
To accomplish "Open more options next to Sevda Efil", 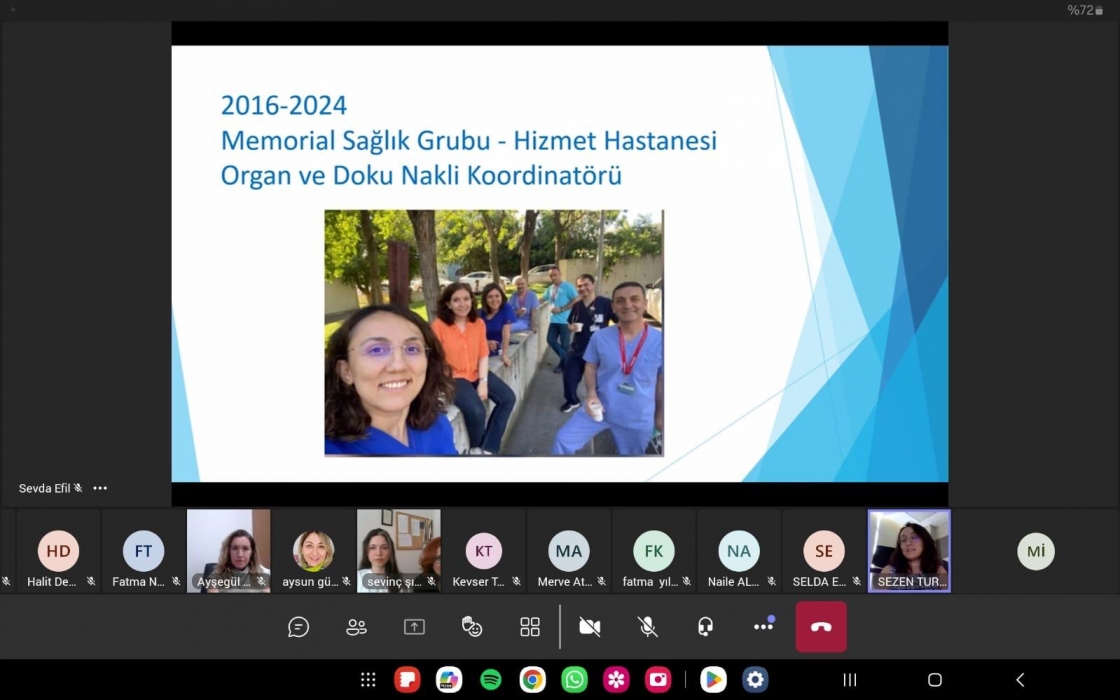I will [100, 489].
